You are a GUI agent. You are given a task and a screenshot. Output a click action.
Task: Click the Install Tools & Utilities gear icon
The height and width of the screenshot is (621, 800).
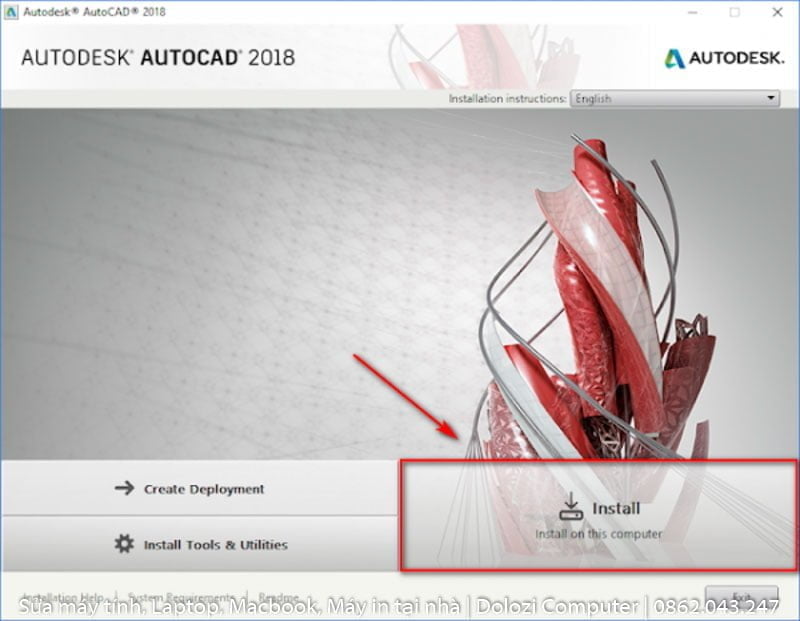tap(125, 544)
